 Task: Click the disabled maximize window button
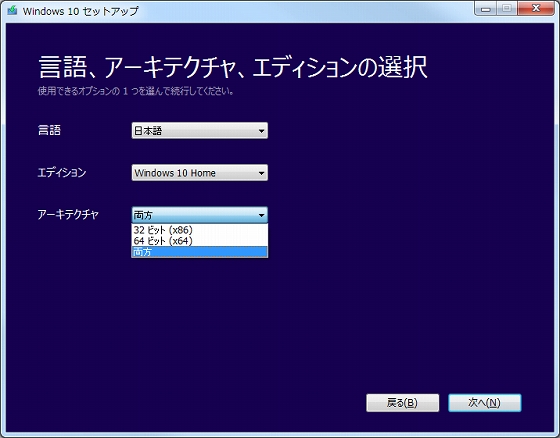[507, 9]
